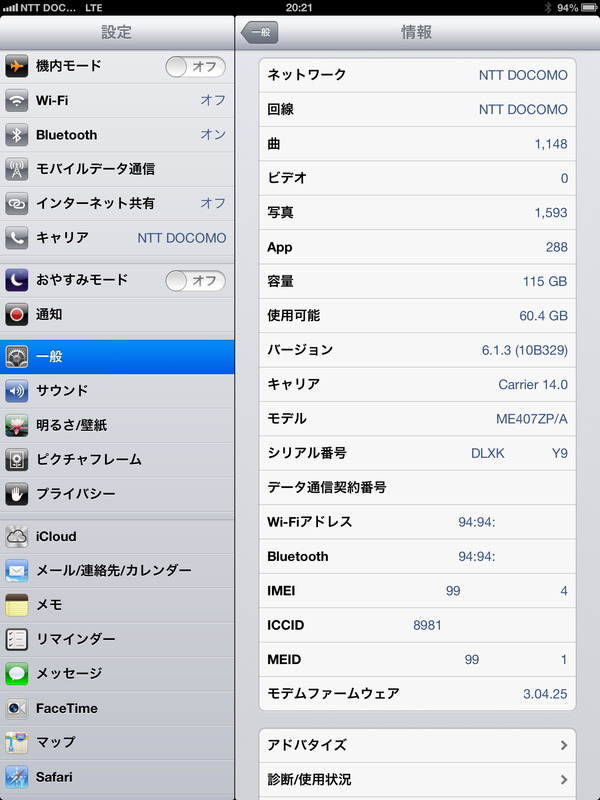600x800 pixels.
Task: Tap the Internet sharing chain icon
Action: pyautogui.click(x=16, y=204)
